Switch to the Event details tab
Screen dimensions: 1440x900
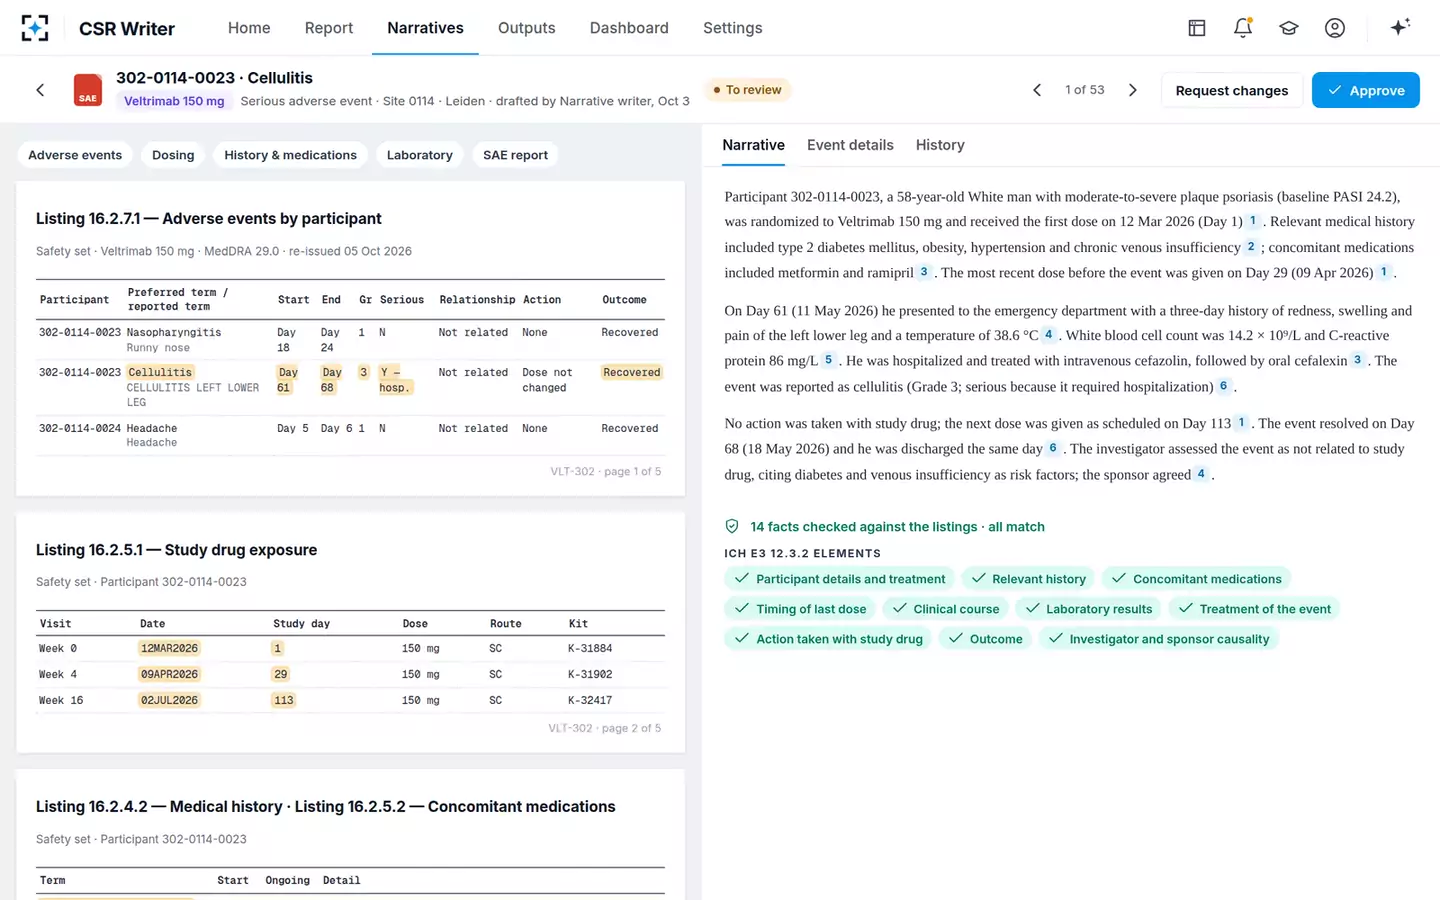pos(850,145)
